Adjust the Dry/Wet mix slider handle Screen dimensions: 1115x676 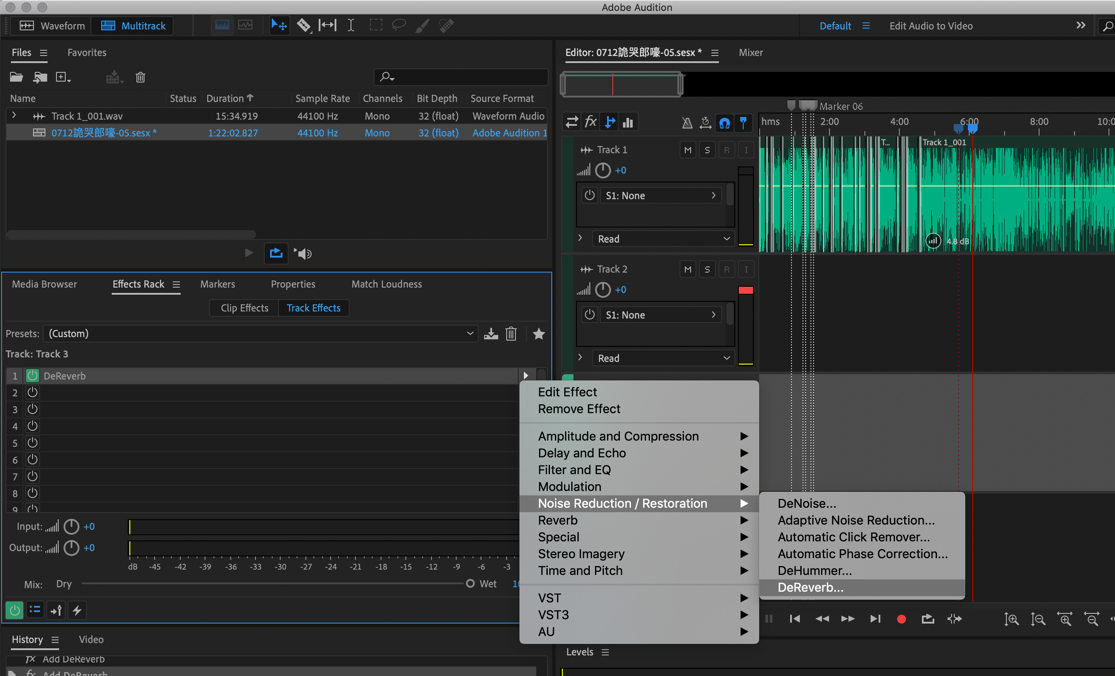470,584
